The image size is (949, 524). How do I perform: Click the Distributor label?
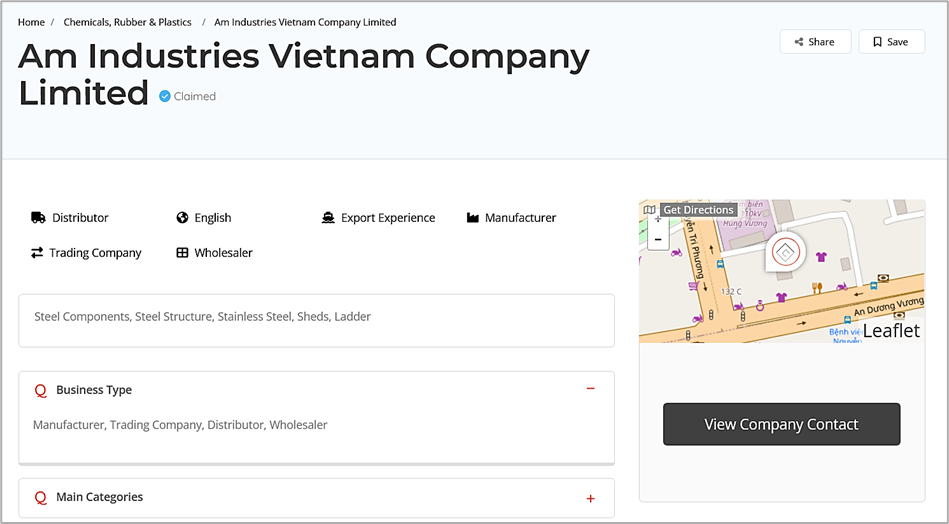pyautogui.click(x=80, y=218)
